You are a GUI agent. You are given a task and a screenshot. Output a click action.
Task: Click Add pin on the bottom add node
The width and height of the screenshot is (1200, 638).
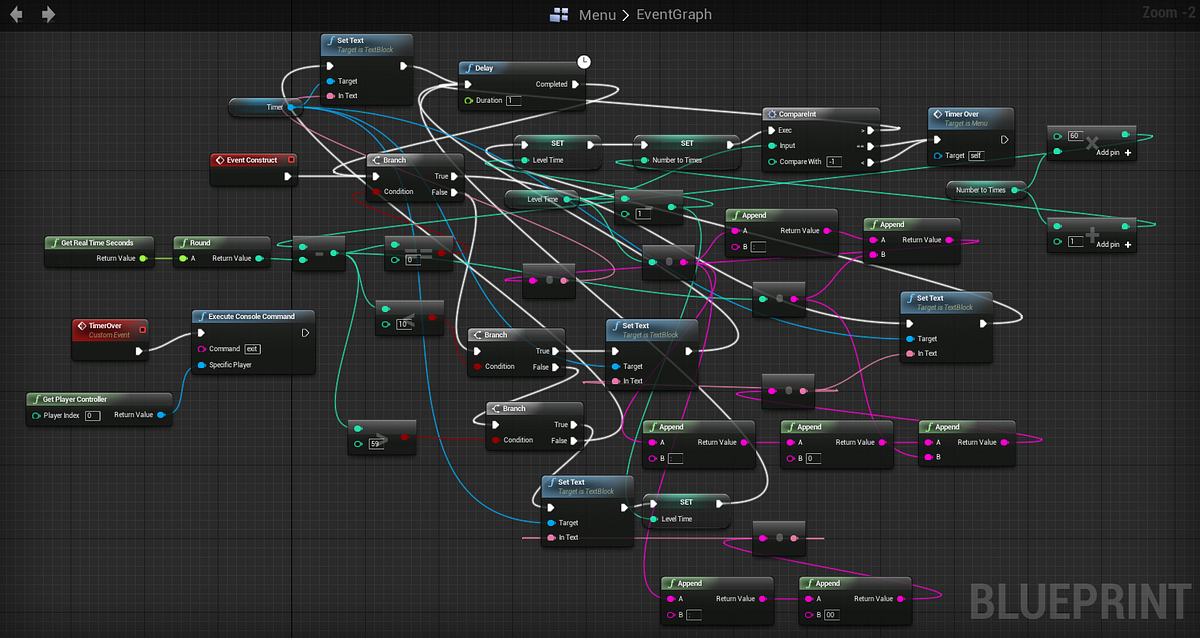[1108, 243]
